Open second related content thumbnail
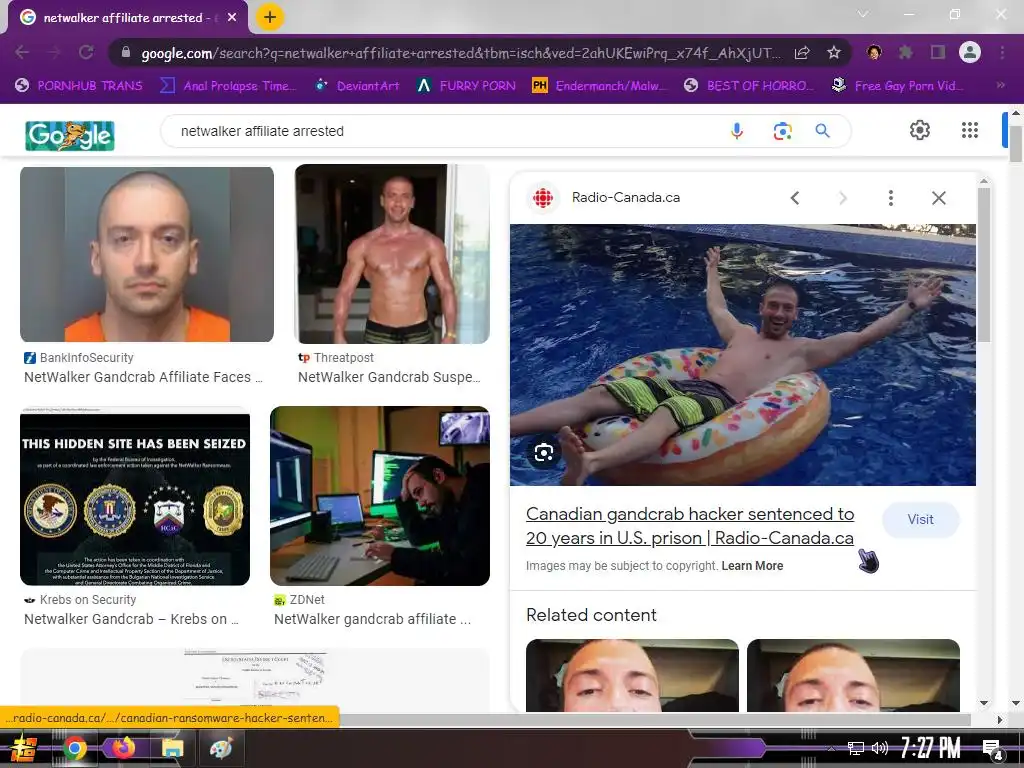Viewport: 1024px width, 768px height. click(x=853, y=675)
